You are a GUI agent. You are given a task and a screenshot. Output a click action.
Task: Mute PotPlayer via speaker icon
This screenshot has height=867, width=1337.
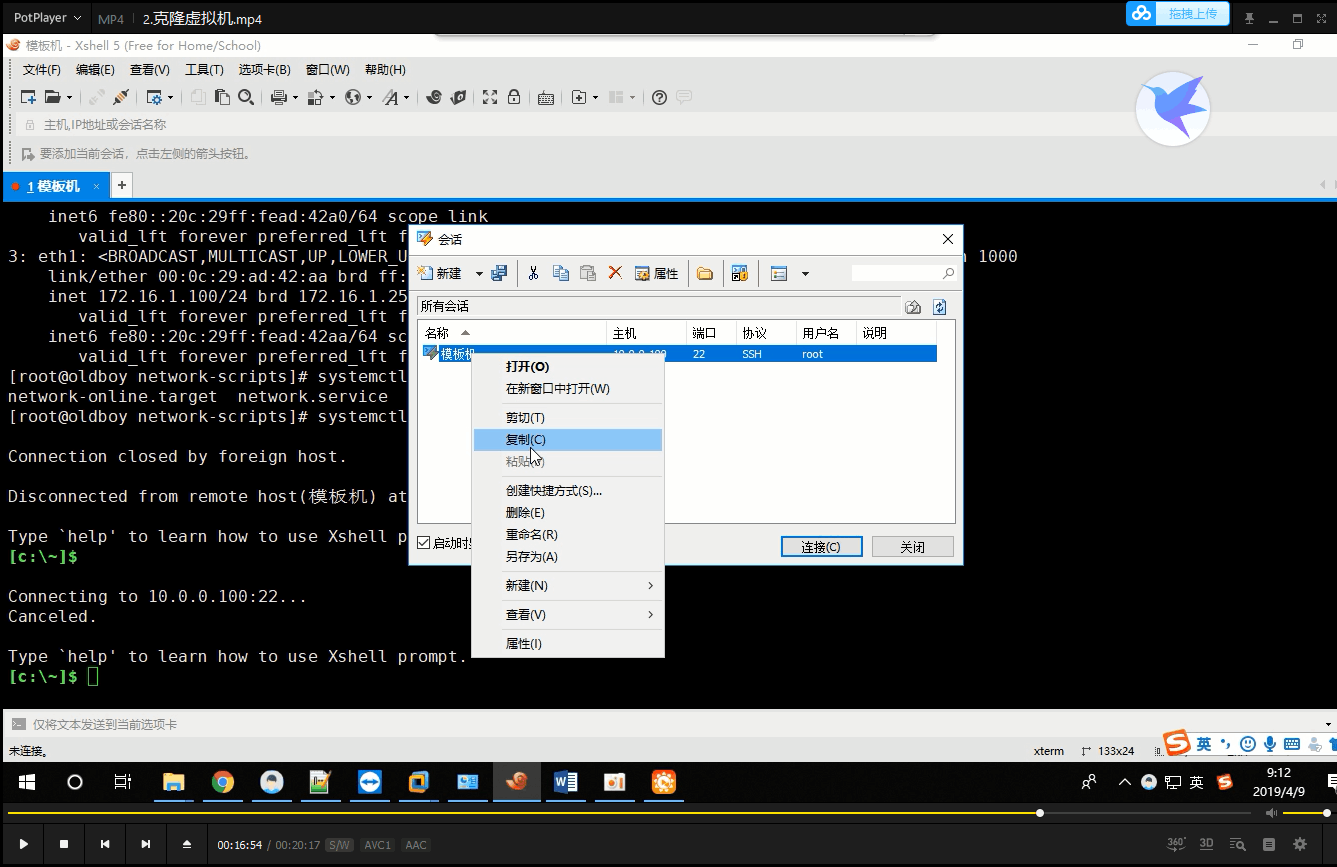[1271, 813]
